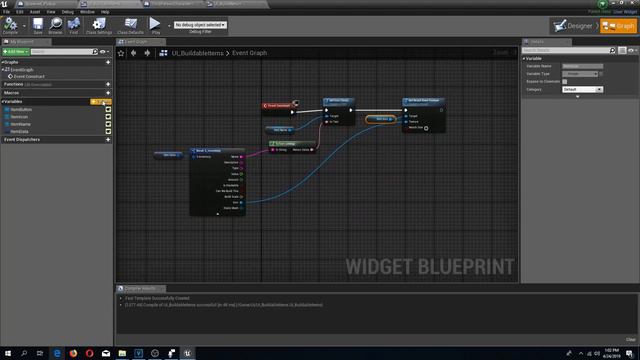Click the green source control icon at top-right
The image size is (640, 360).
(x=602, y=4)
